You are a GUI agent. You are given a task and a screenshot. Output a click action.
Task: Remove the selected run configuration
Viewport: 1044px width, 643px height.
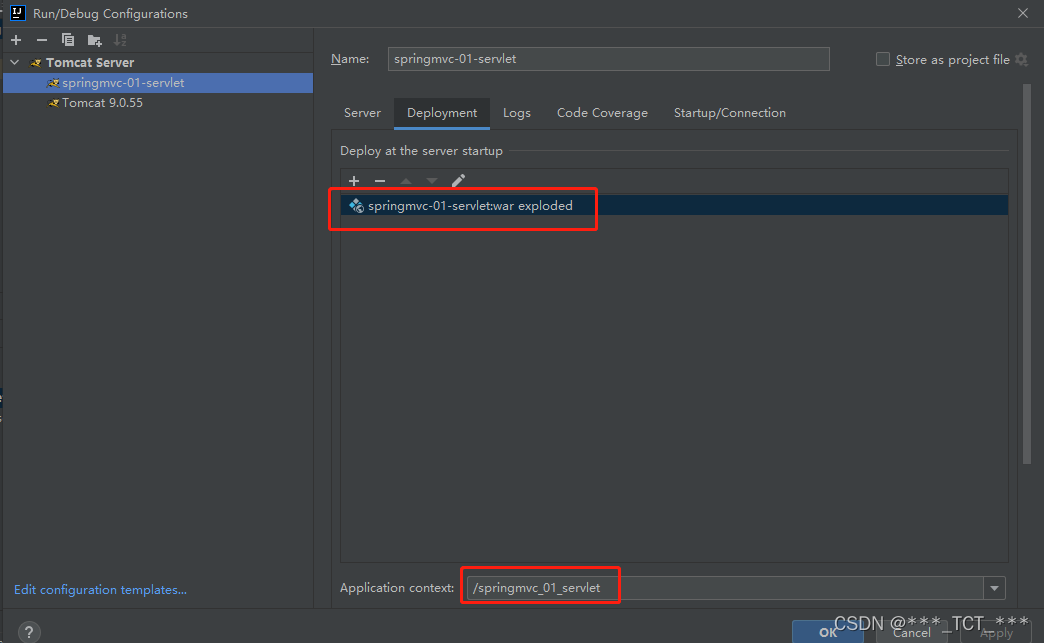[x=41, y=40]
